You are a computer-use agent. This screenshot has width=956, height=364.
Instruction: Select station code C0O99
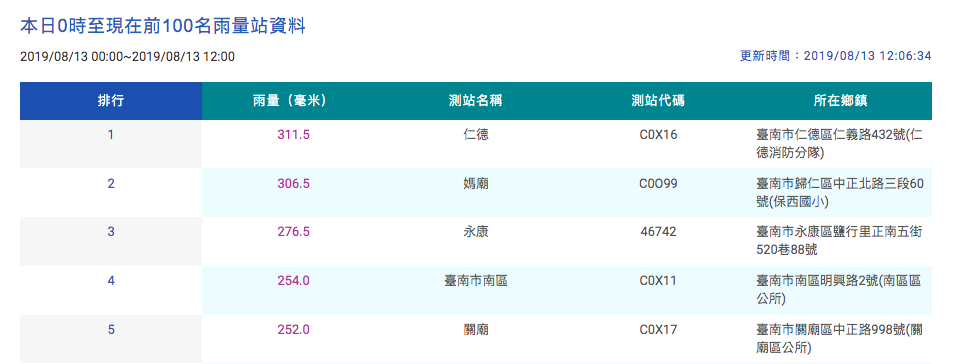[658, 184]
